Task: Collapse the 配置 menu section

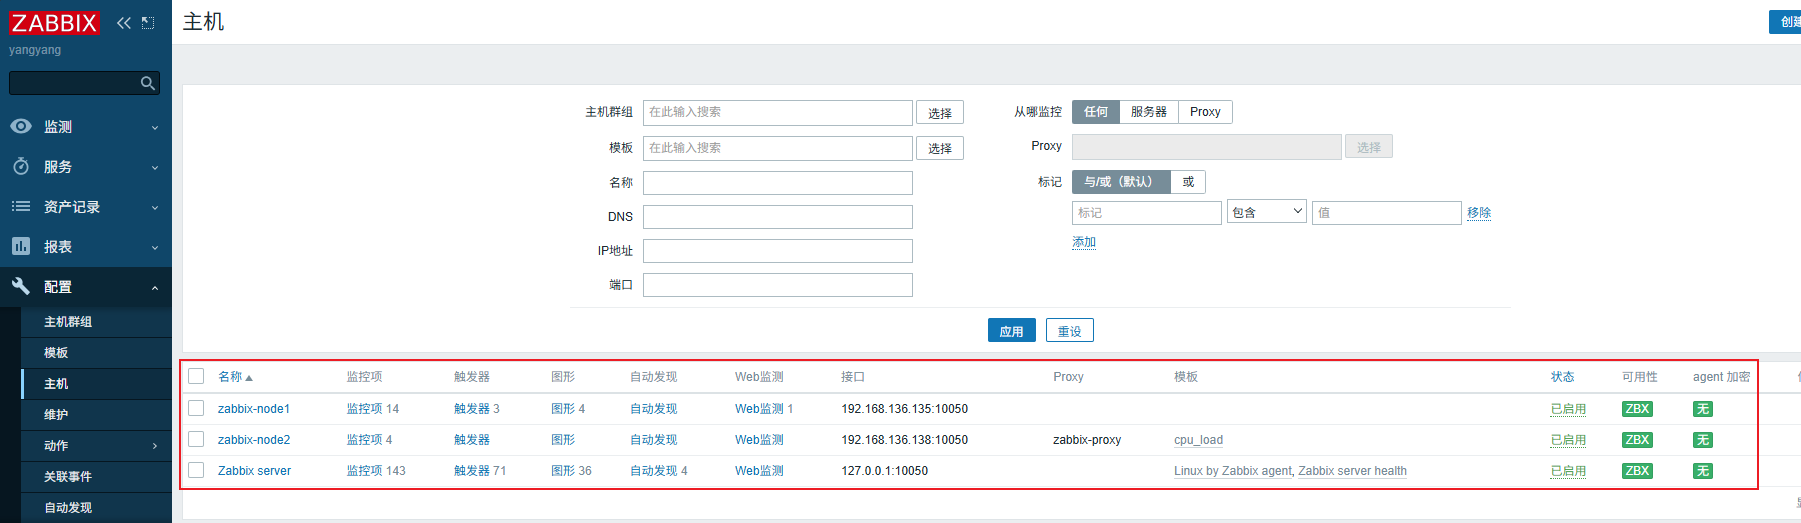Action: coord(155,287)
